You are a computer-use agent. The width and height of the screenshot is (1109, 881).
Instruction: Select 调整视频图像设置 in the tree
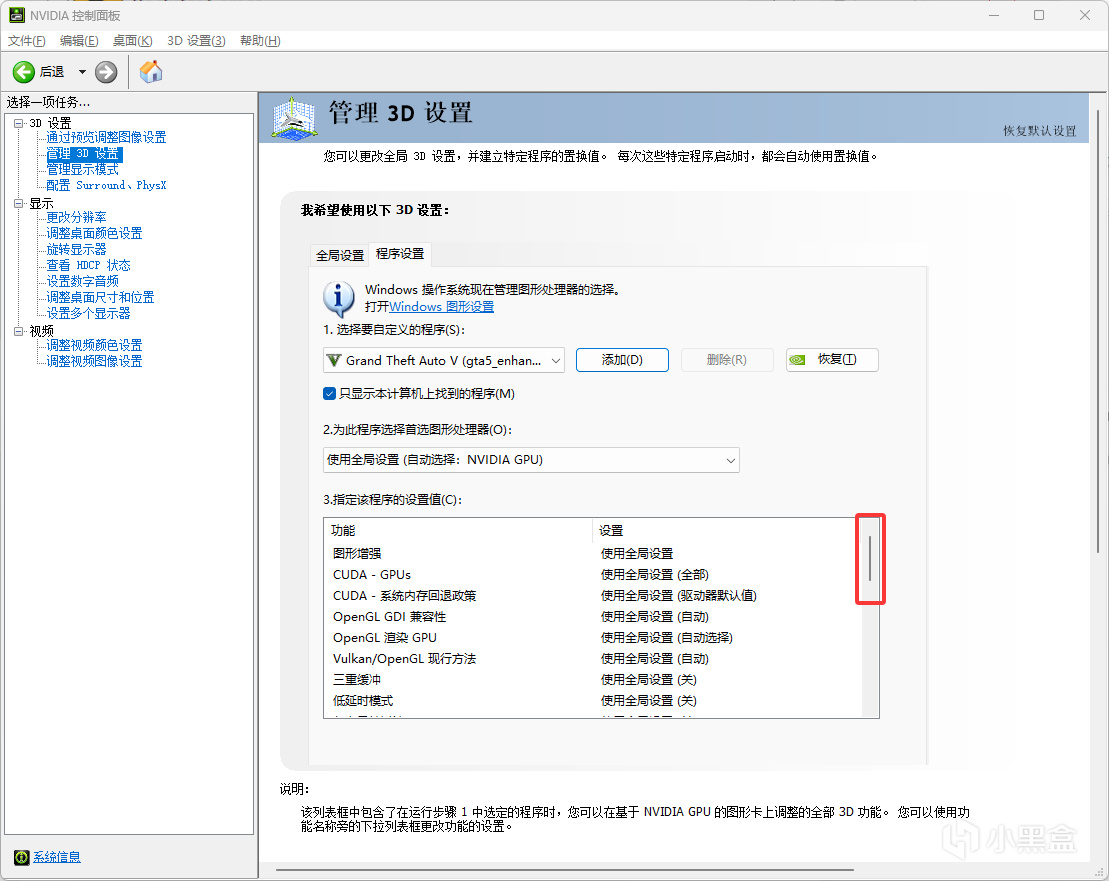click(x=94, y=361)
